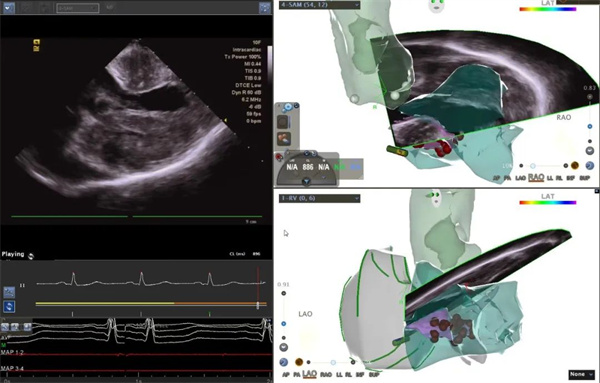The height and width of the screenshot is (383, 600).
Task: Click the blue magnifier icon in floating tool panel
Action: click(x=288, y=108)
